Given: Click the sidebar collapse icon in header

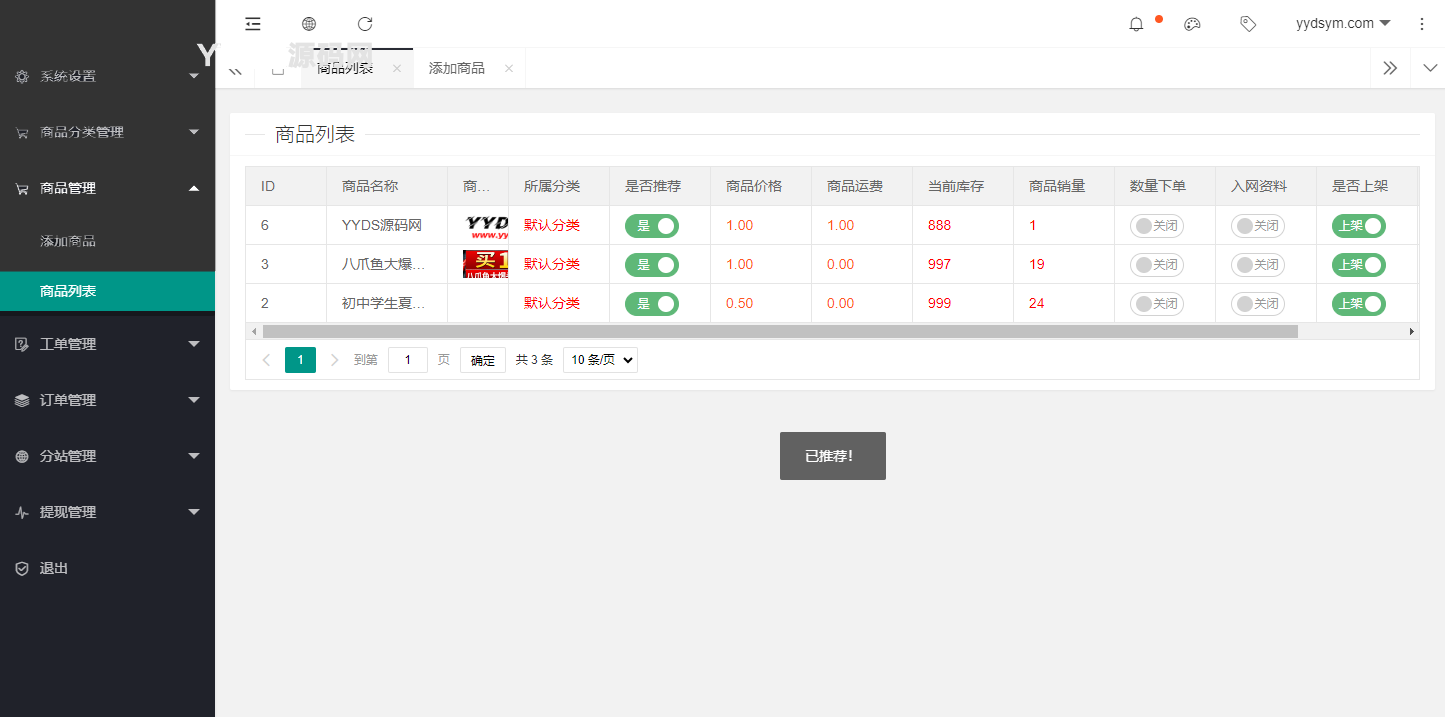Looking at the screenshot, I should (253, 24).
